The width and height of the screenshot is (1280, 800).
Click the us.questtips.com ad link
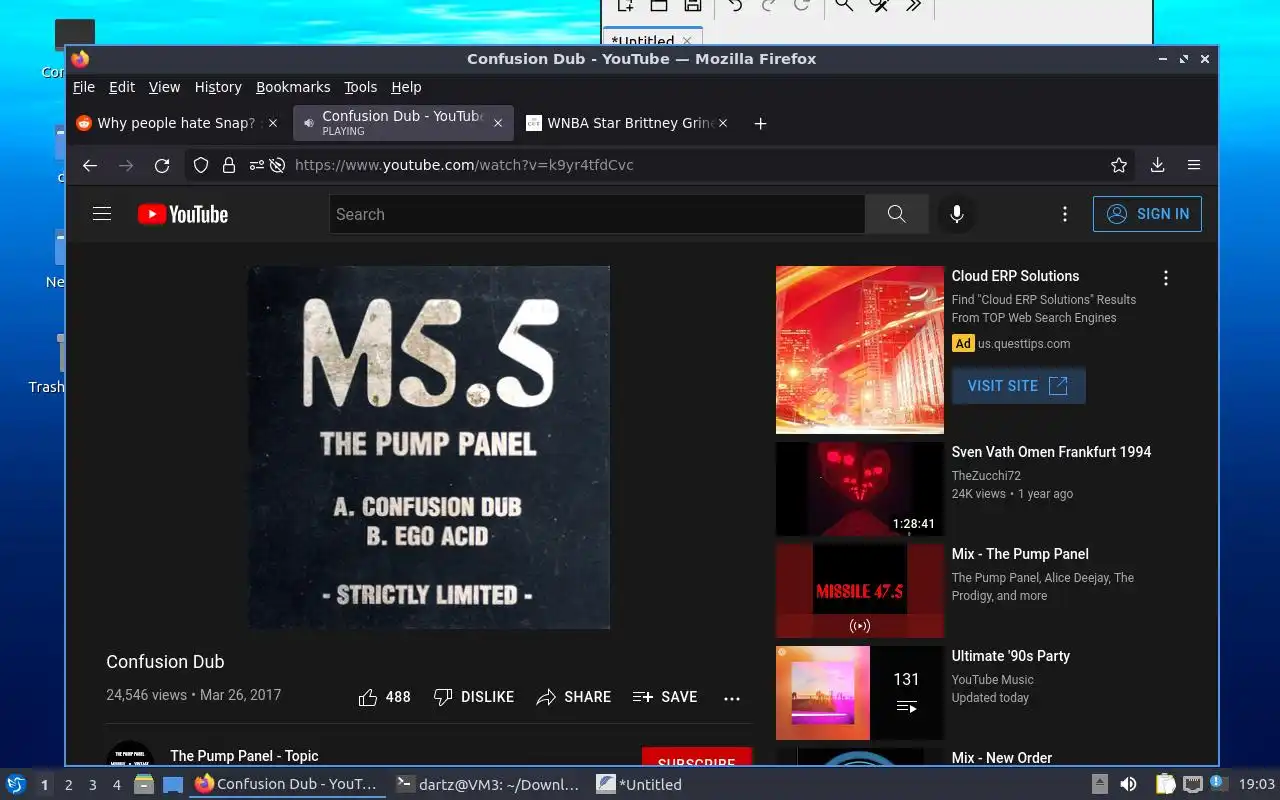tap(1024, 344)
